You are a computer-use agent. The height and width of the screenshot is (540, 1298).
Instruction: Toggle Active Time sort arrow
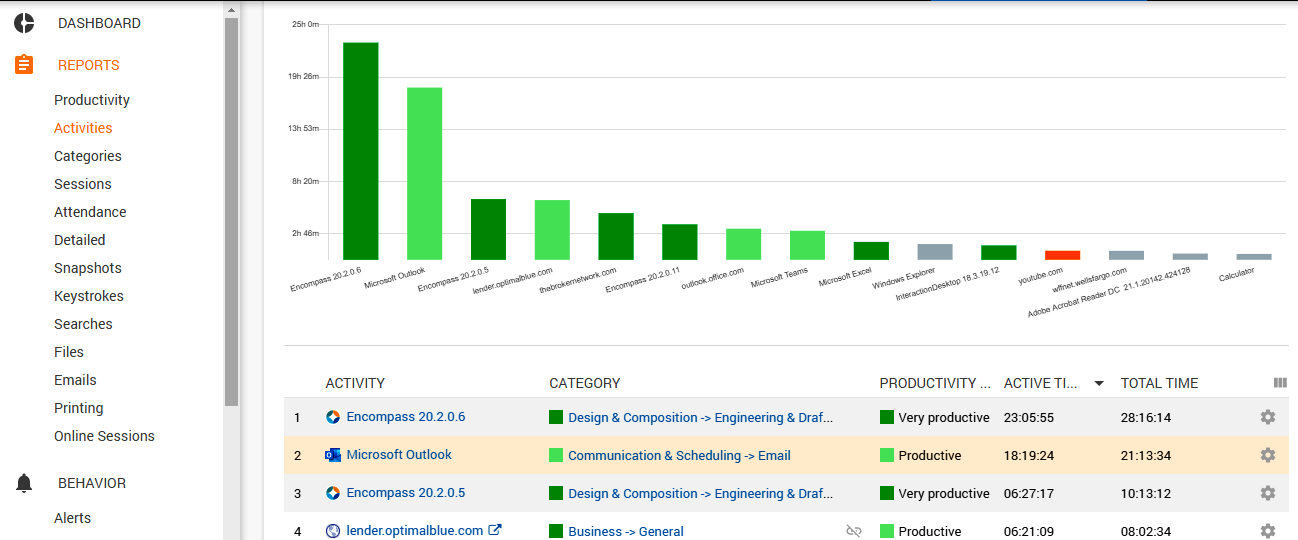pos(1099,383)
